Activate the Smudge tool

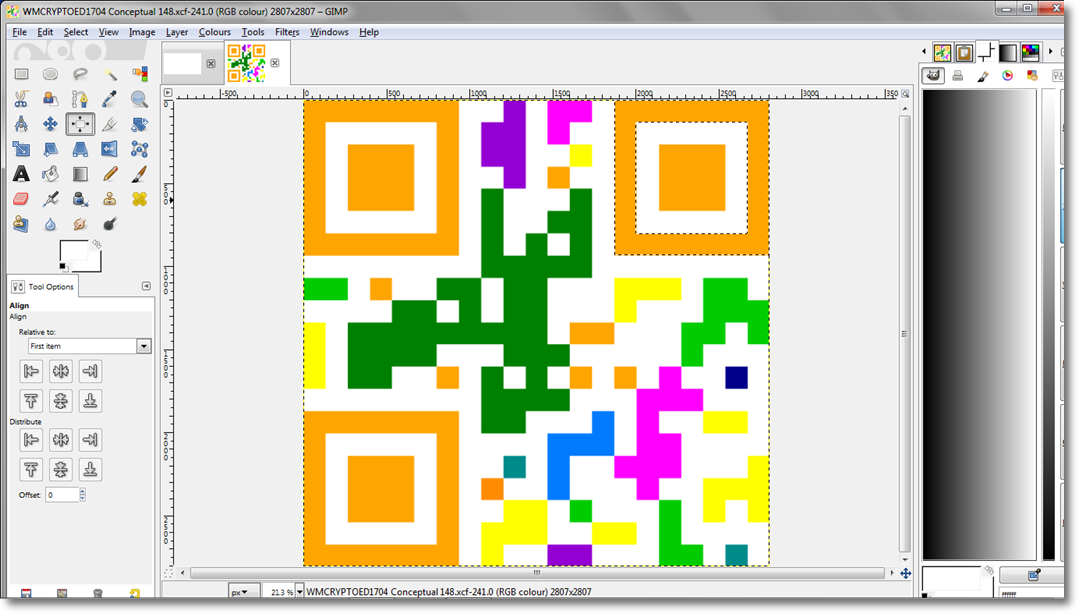point(80,224)
